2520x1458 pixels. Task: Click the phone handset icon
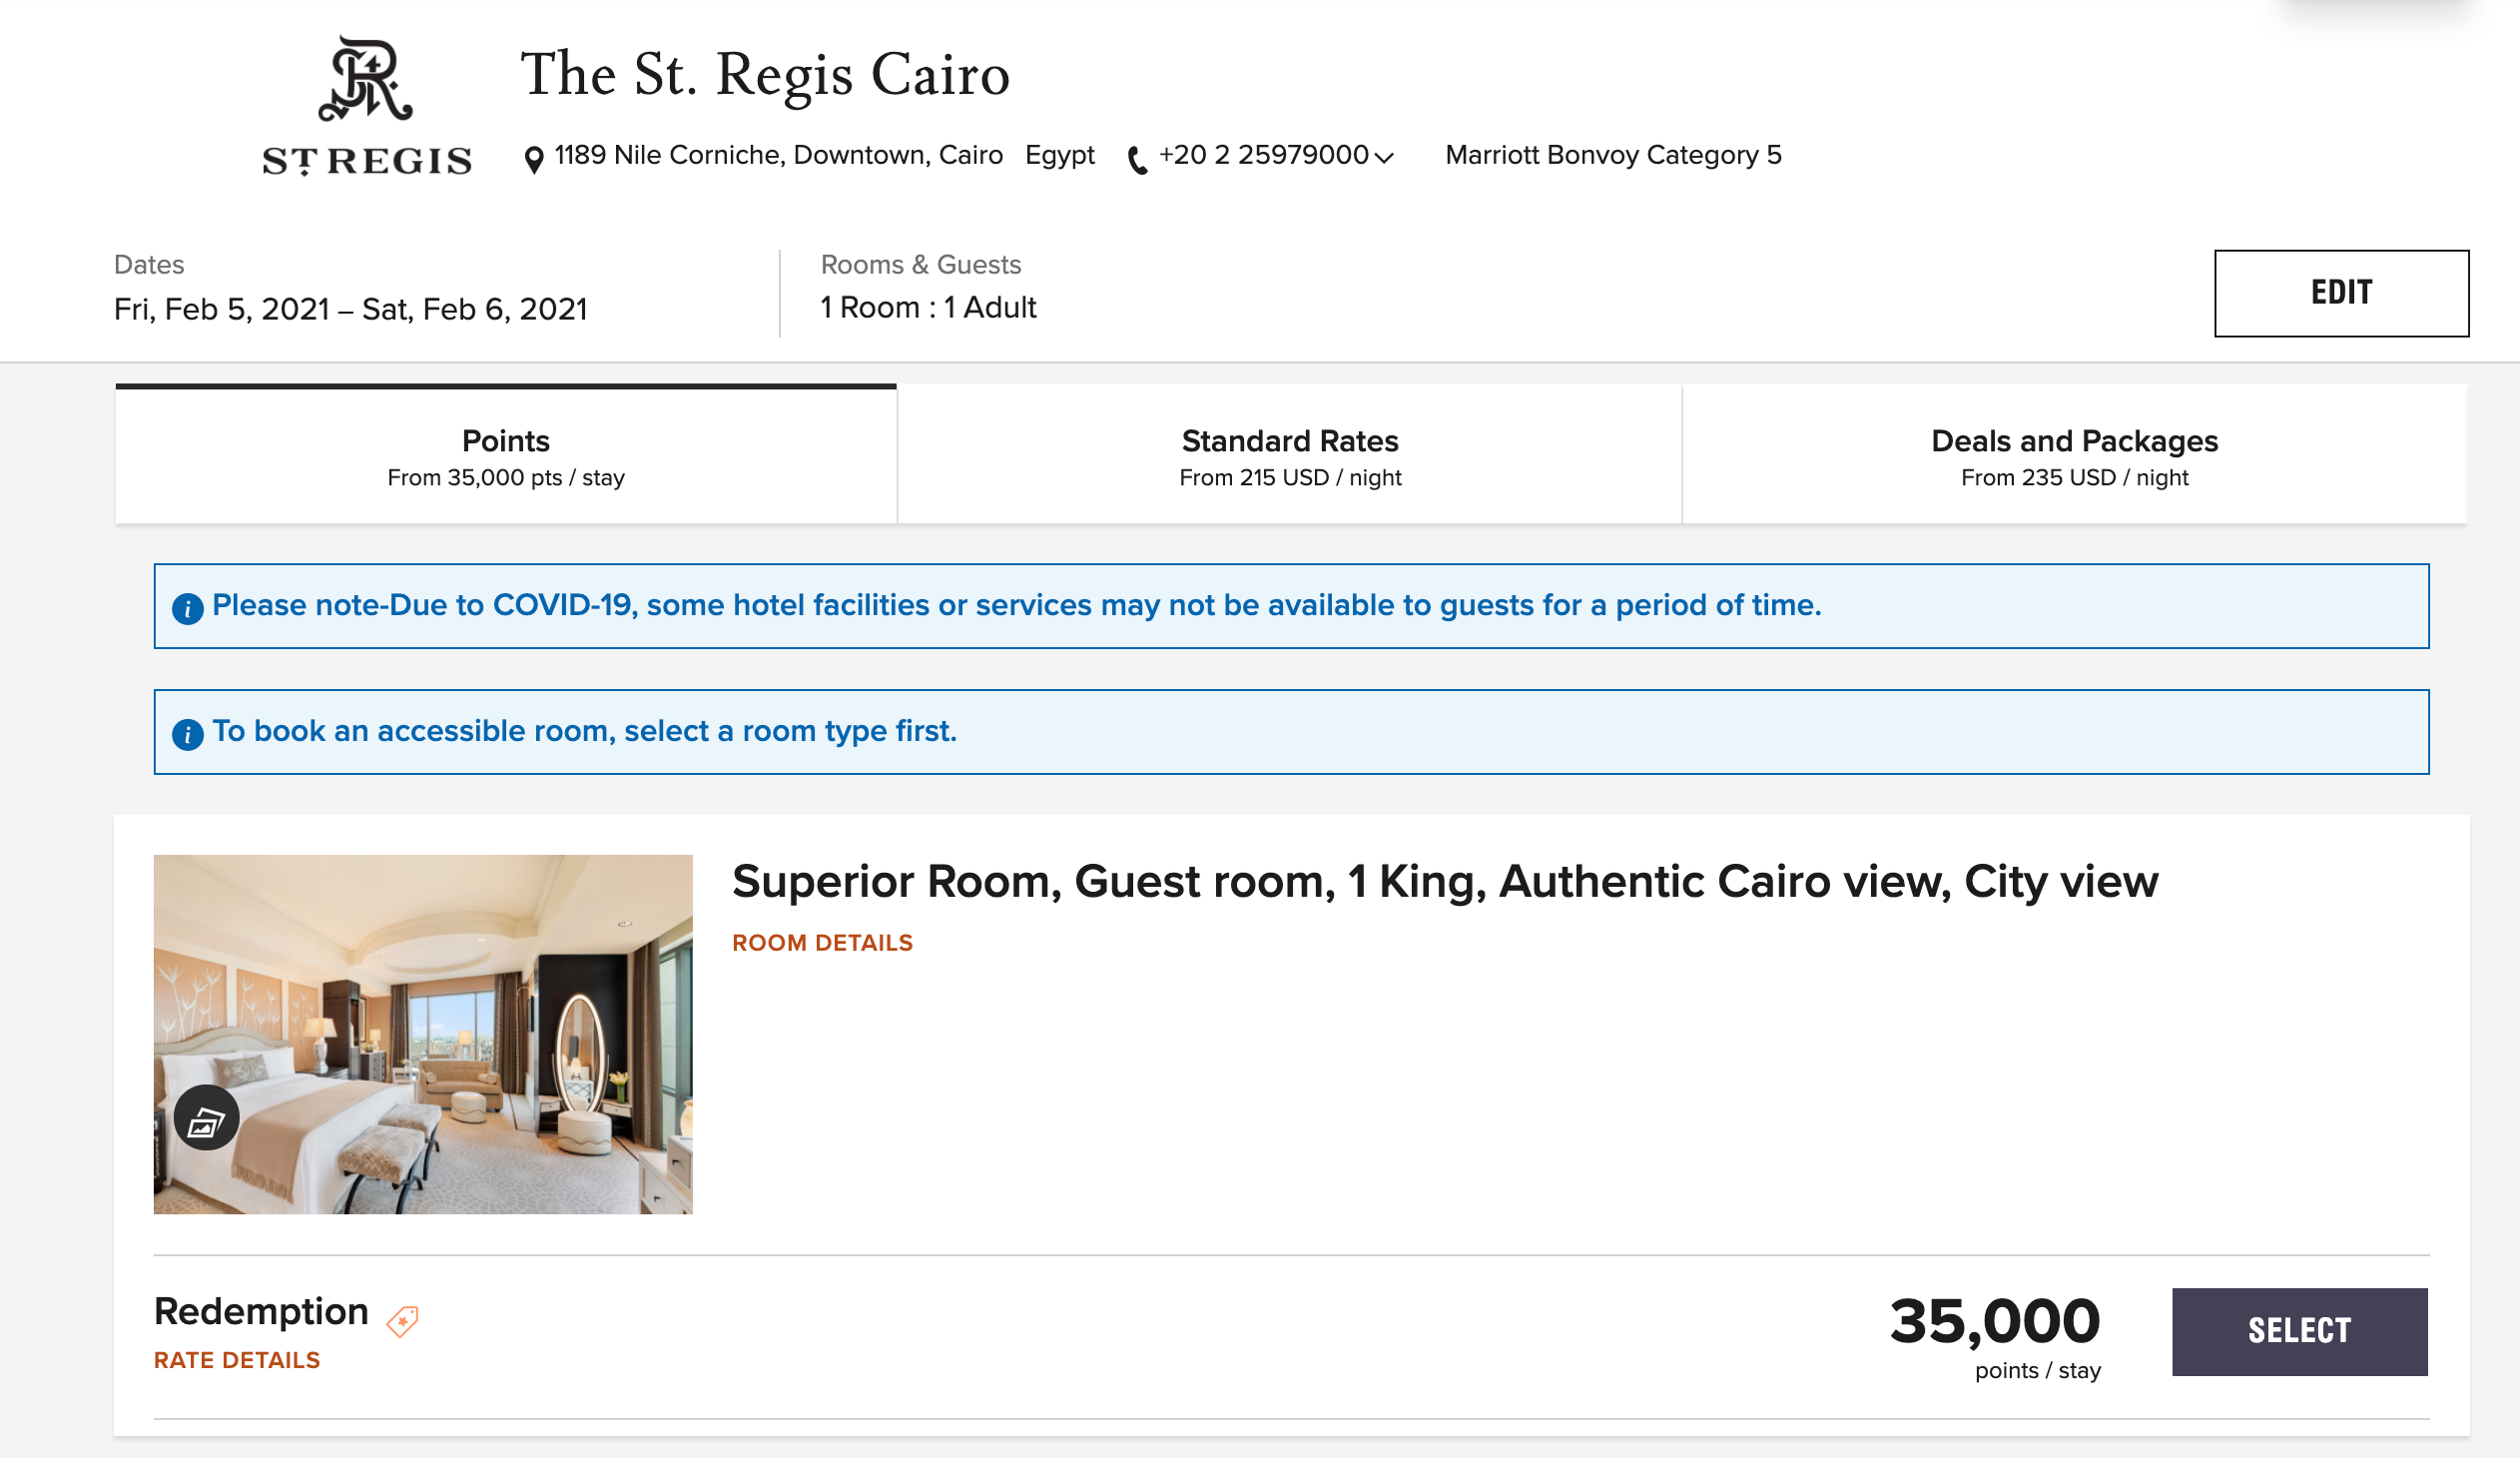pos(1137,160)
